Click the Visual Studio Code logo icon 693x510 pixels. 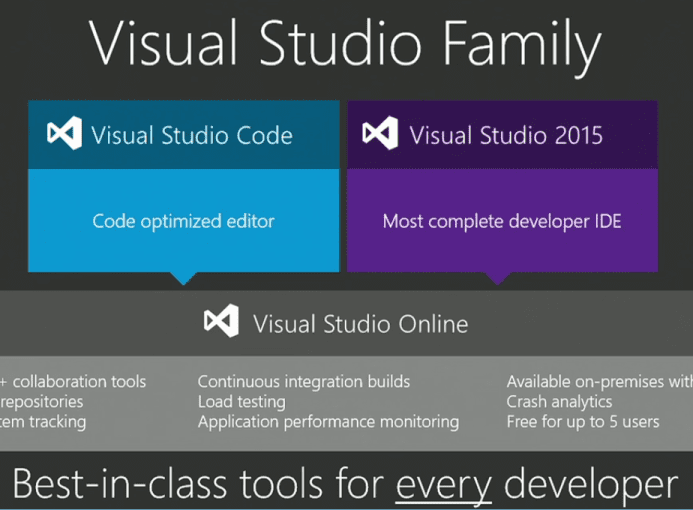(x=65, y=133)
